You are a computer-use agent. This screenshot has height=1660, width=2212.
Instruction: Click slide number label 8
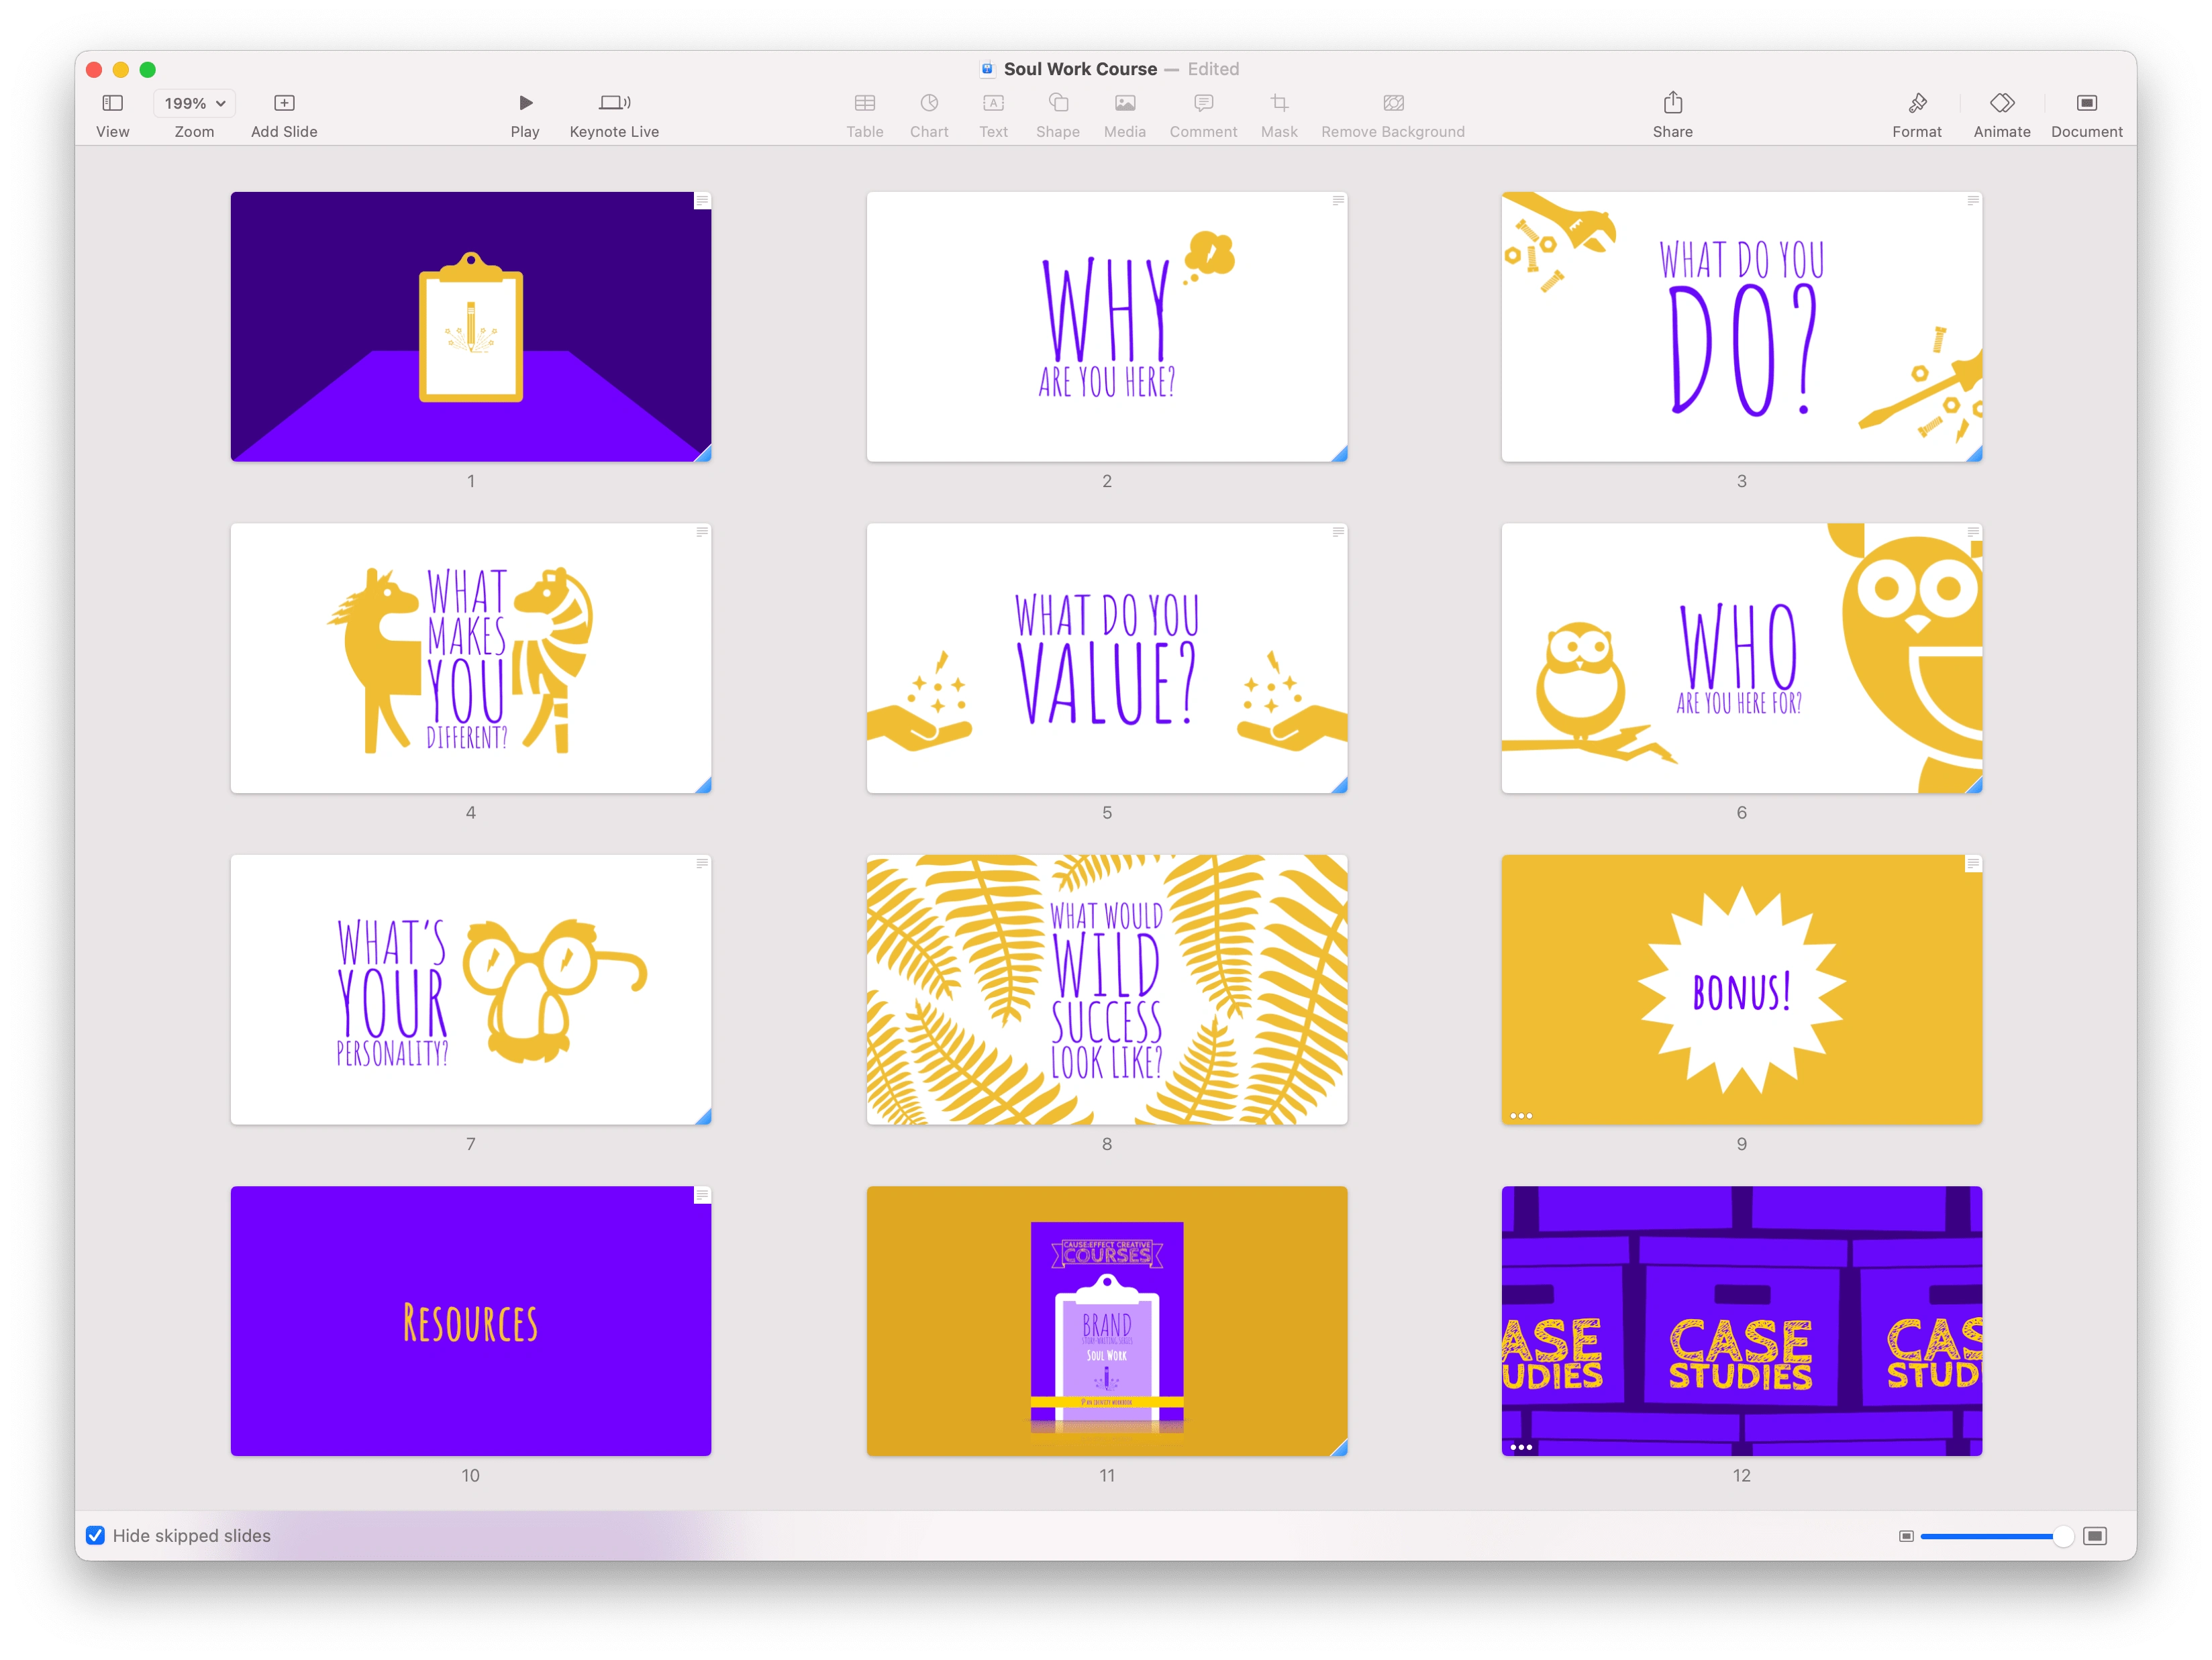[1107, 1143]
